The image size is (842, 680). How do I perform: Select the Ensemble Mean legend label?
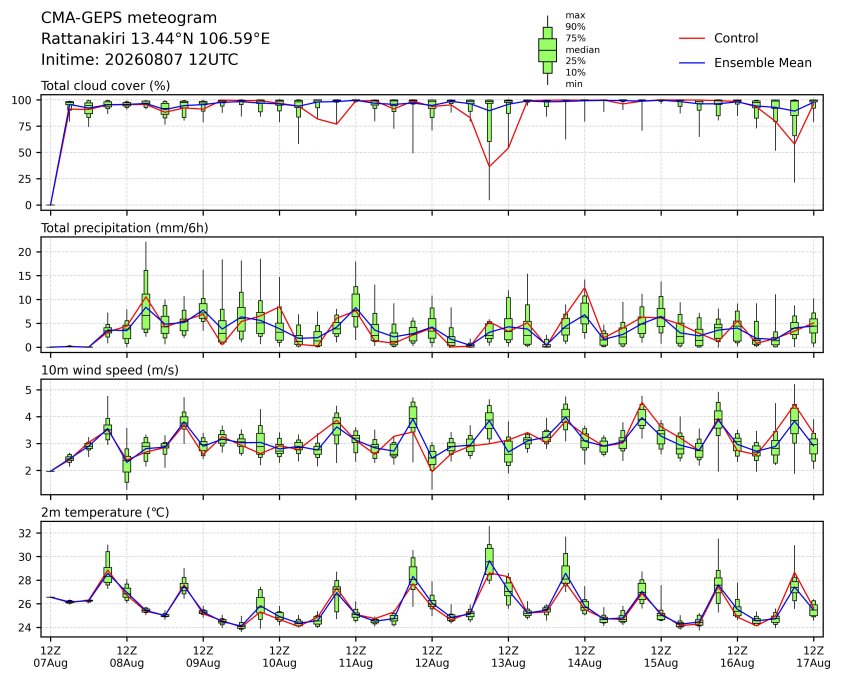coord(763,63)
